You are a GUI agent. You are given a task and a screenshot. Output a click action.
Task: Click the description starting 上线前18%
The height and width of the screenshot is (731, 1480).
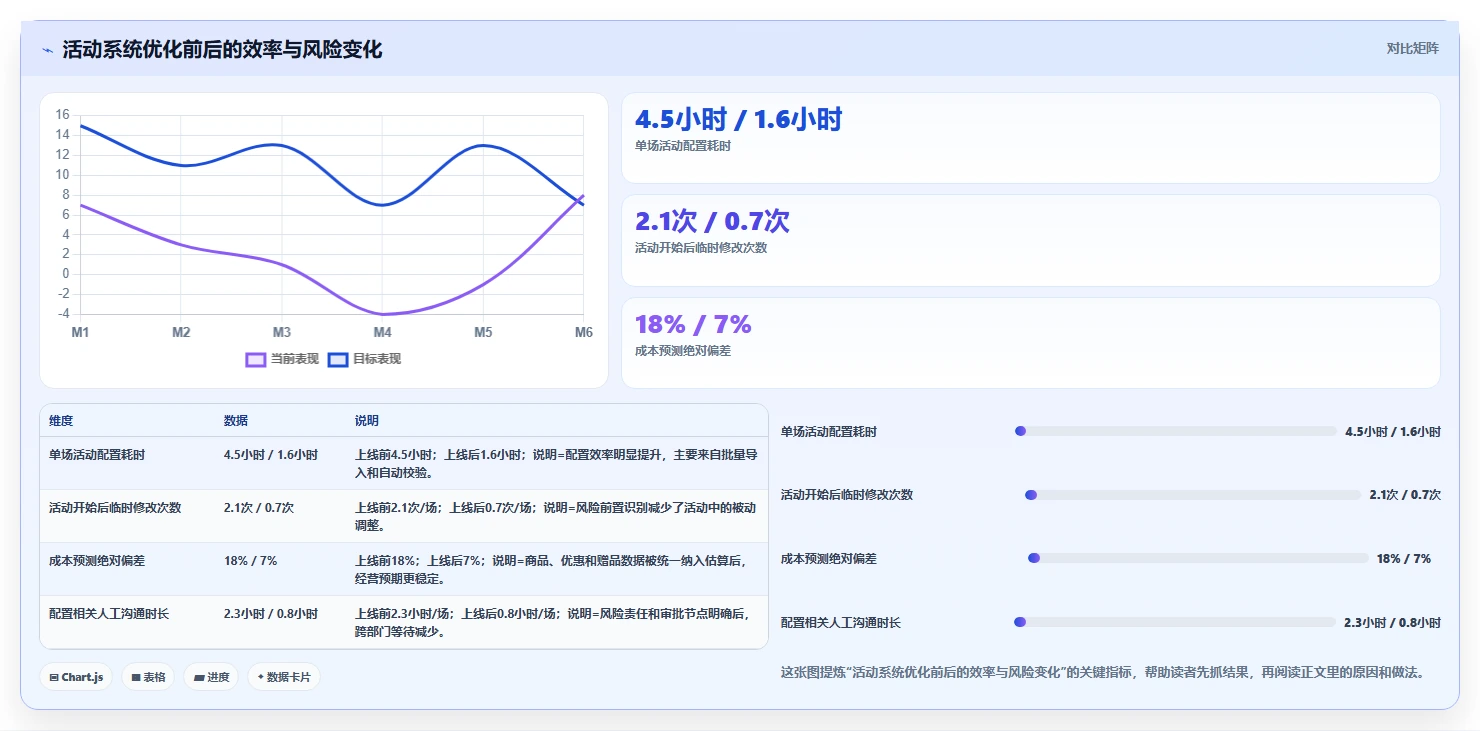pyautogui.click(x=552, y=570)
